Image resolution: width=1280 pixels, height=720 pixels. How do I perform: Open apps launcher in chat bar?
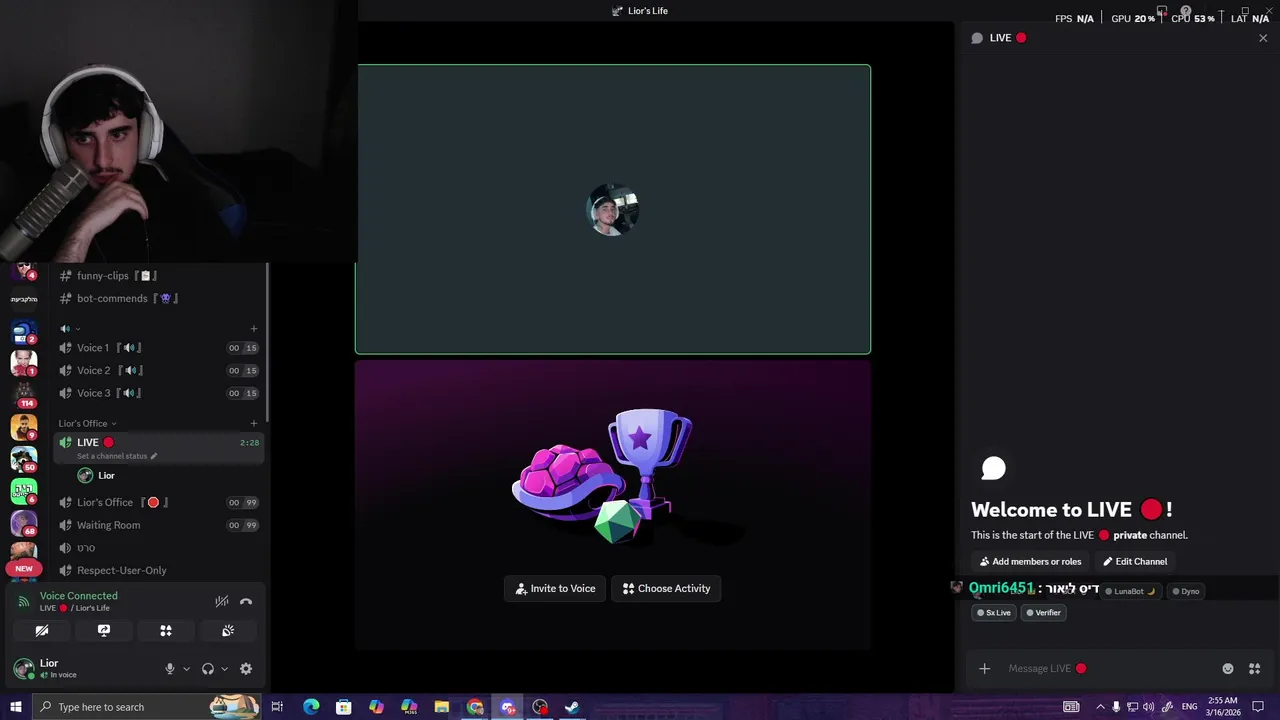[x=1254, y=669]
